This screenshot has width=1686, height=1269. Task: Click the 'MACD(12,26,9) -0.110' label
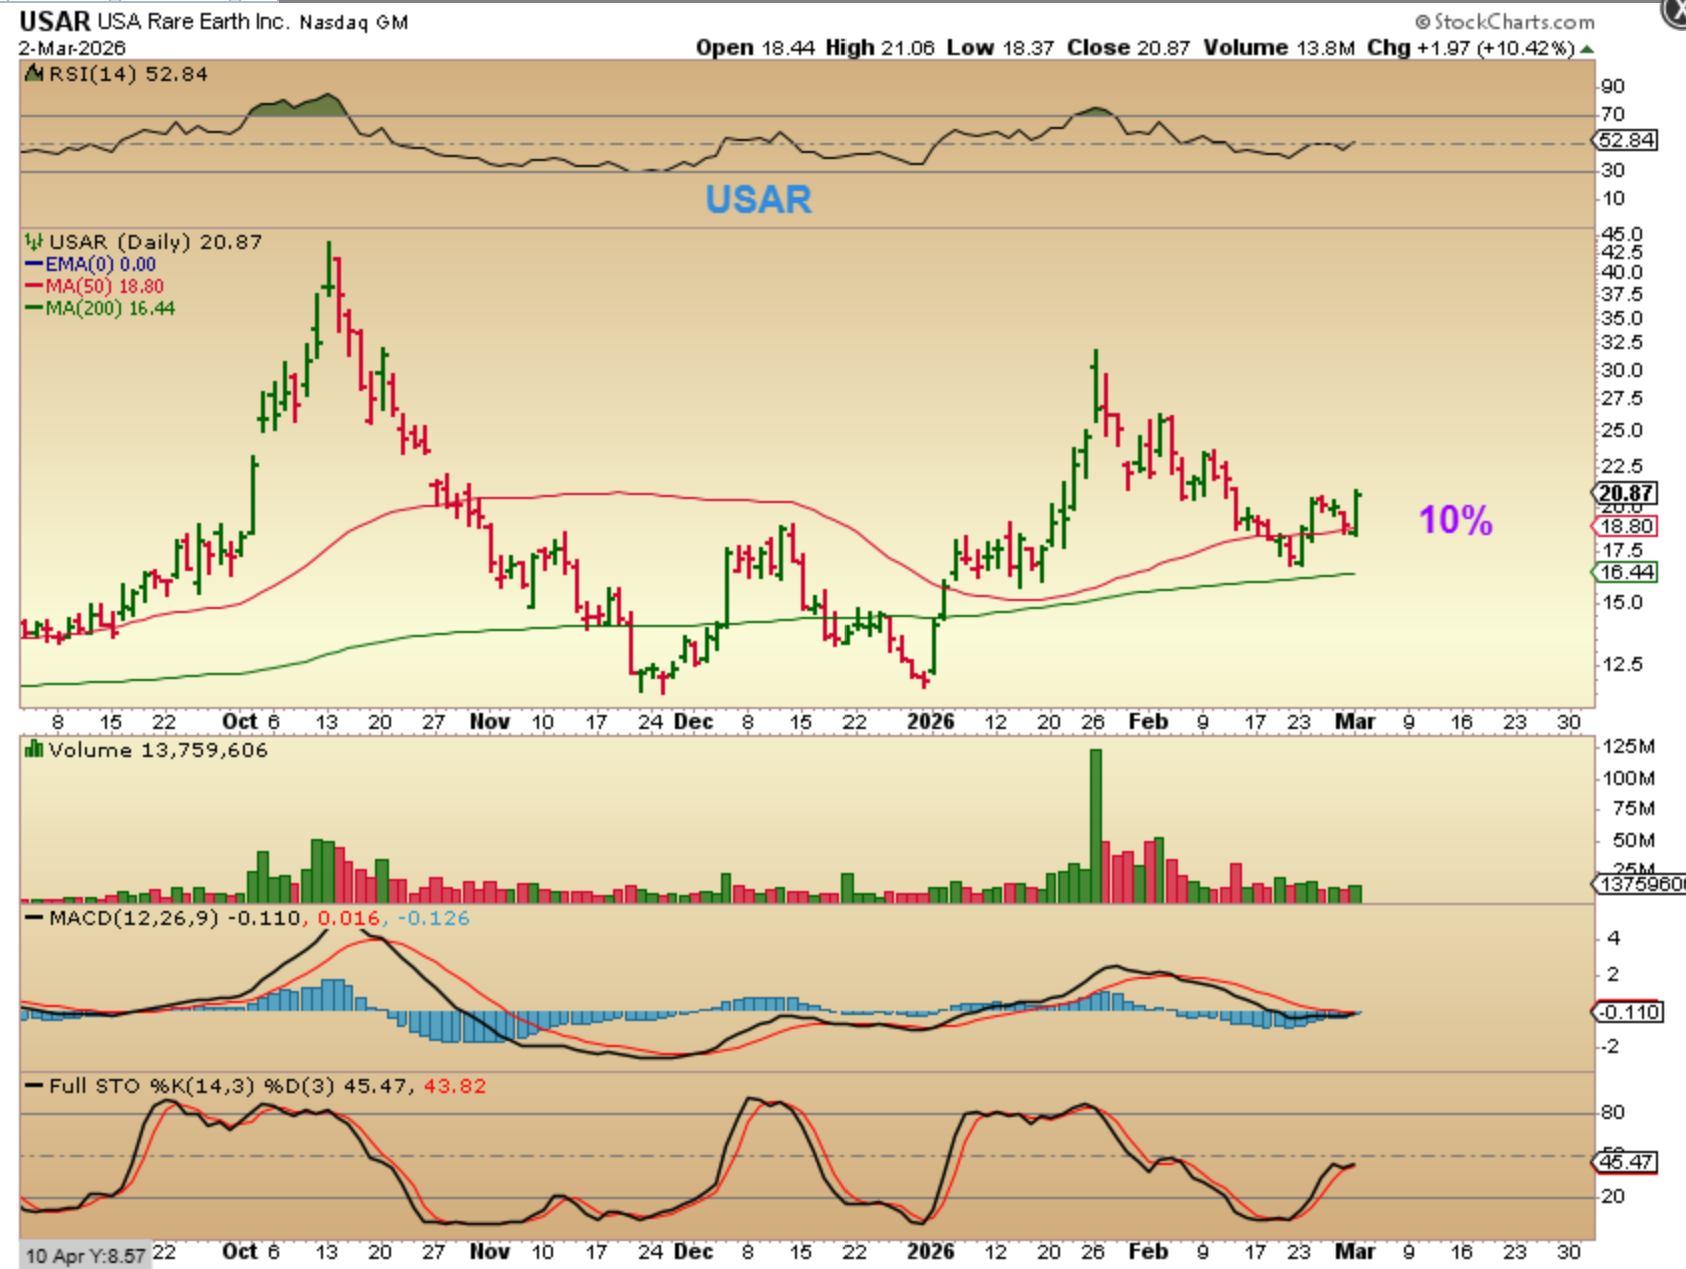(175, 918)
